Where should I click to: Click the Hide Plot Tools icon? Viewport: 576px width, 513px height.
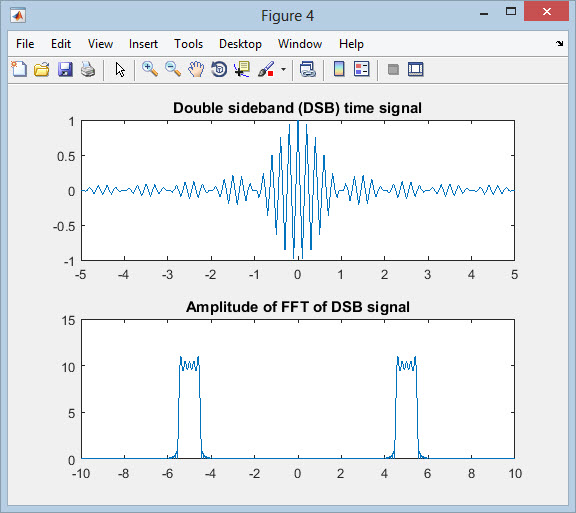click(x=393, y=69)
